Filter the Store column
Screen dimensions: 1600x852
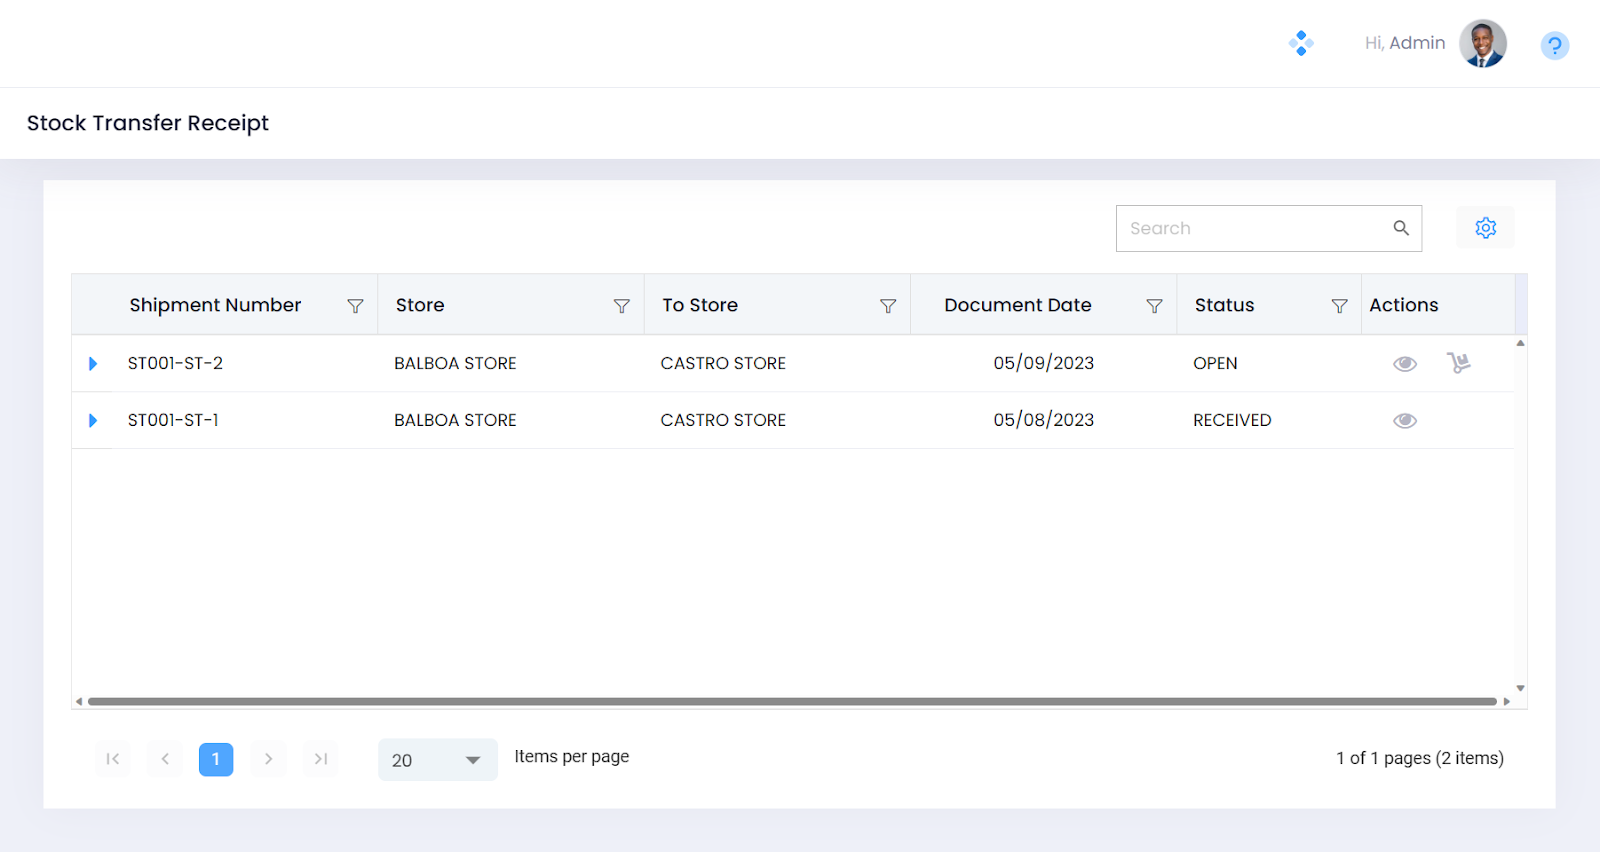click(x=621, y=306)
